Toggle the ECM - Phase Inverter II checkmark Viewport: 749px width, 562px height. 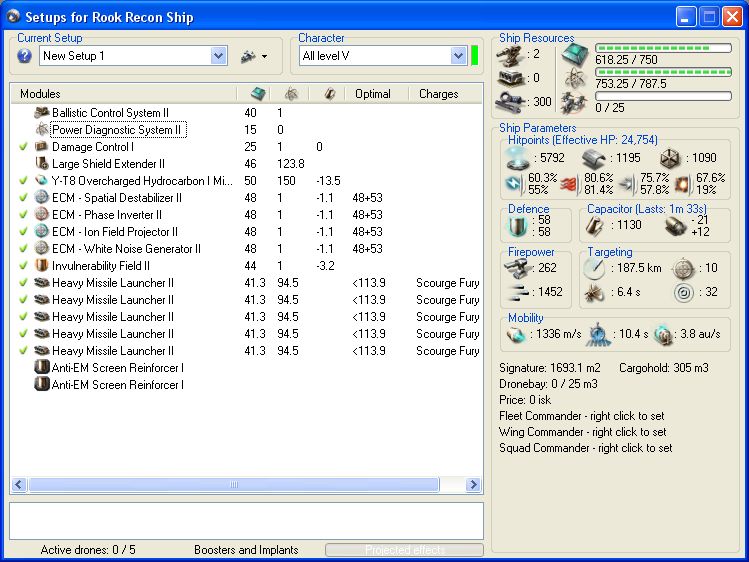(x=23, y=214)
